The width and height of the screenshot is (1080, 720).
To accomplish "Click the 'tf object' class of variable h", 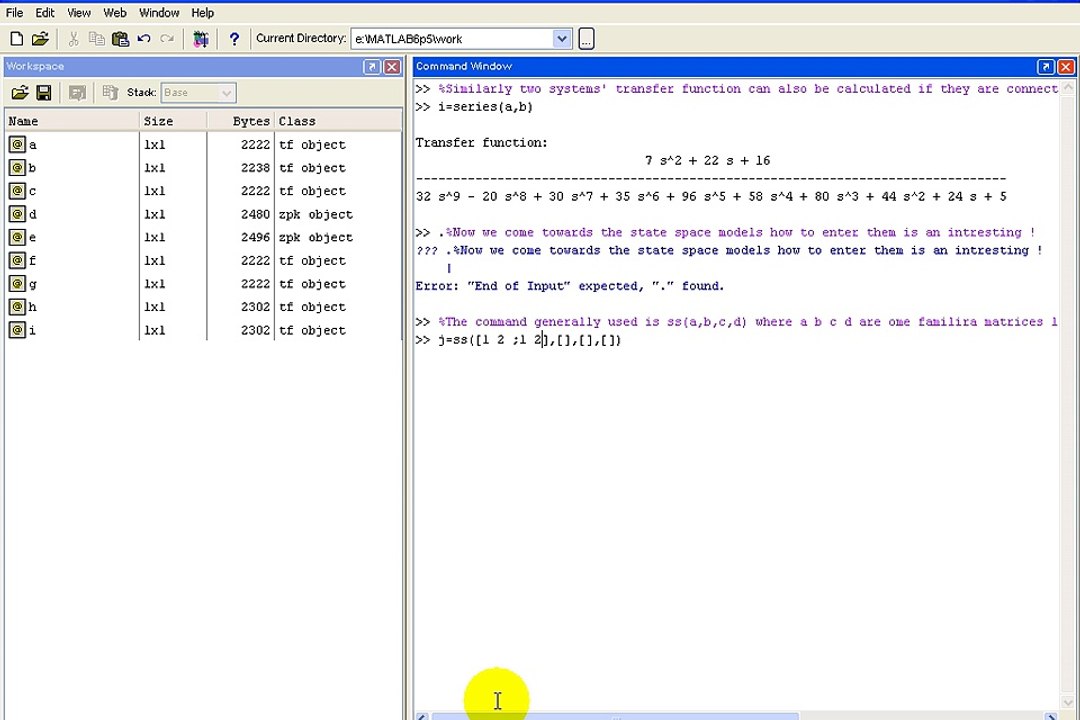I will [x=312, y=307].
